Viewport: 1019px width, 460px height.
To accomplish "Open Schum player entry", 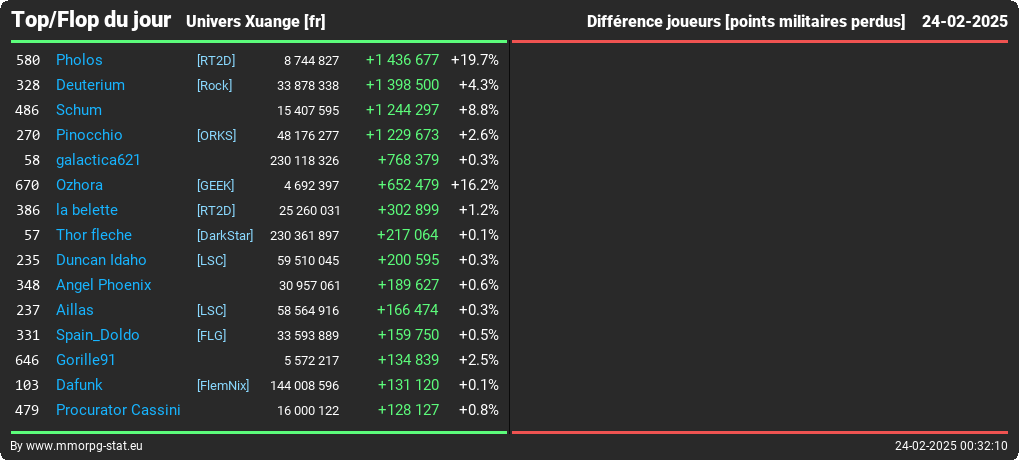I will point(79,110).
